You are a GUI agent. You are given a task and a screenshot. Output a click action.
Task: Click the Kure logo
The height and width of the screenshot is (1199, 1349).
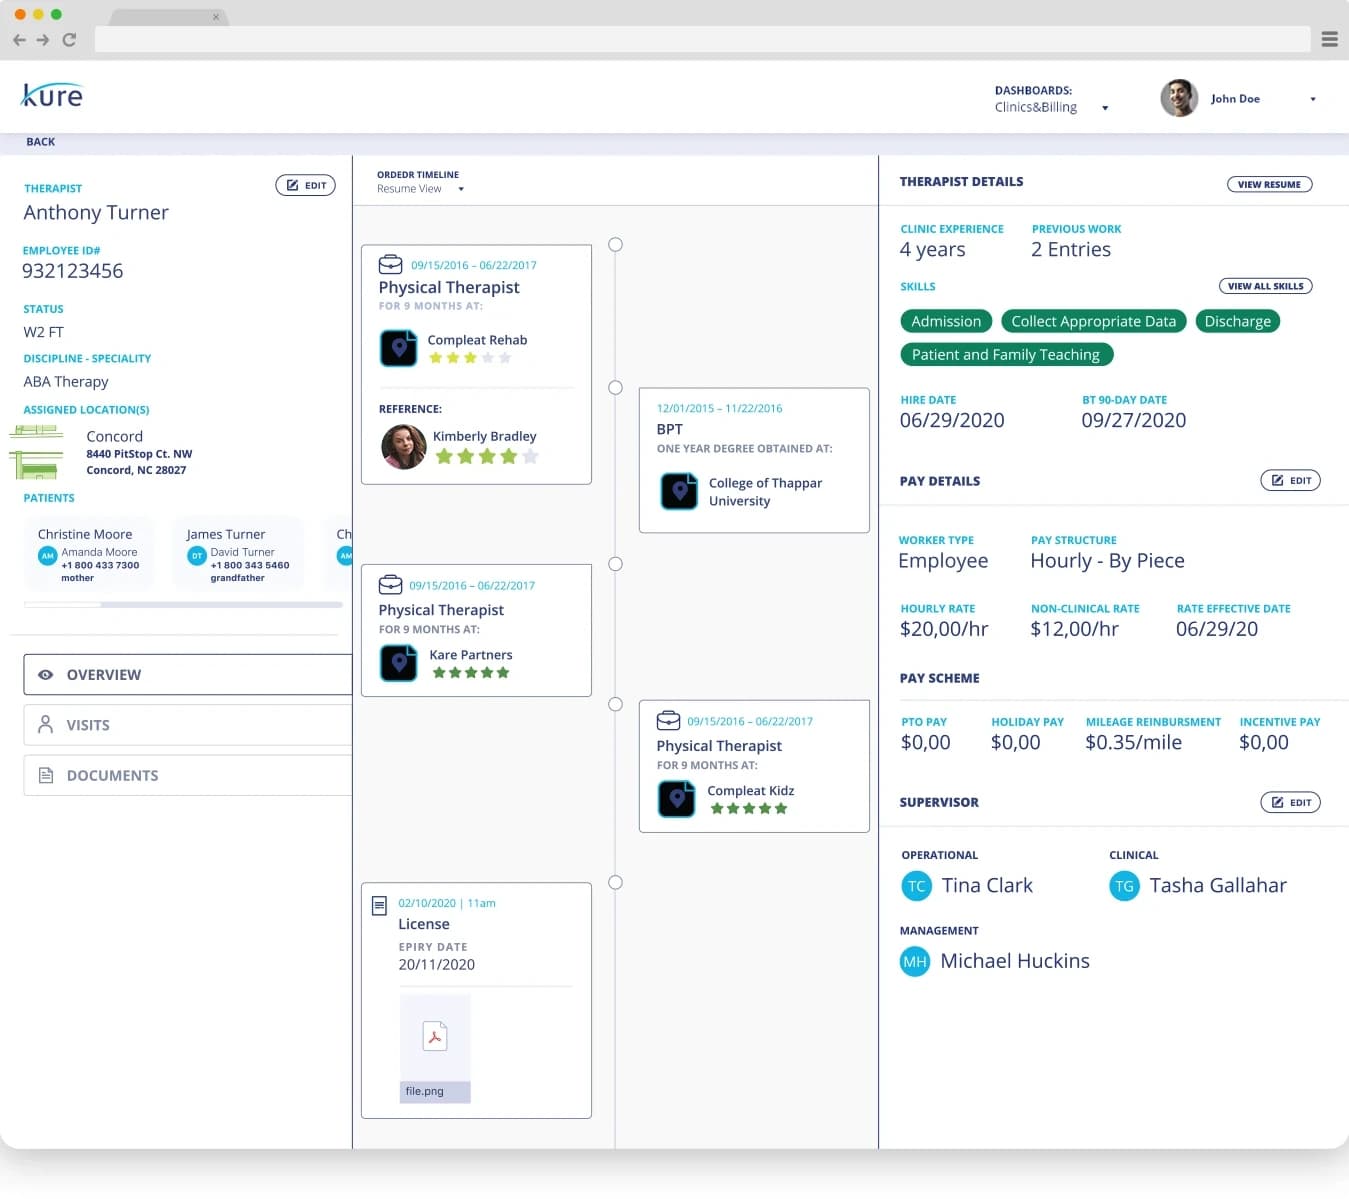point(52,95)
